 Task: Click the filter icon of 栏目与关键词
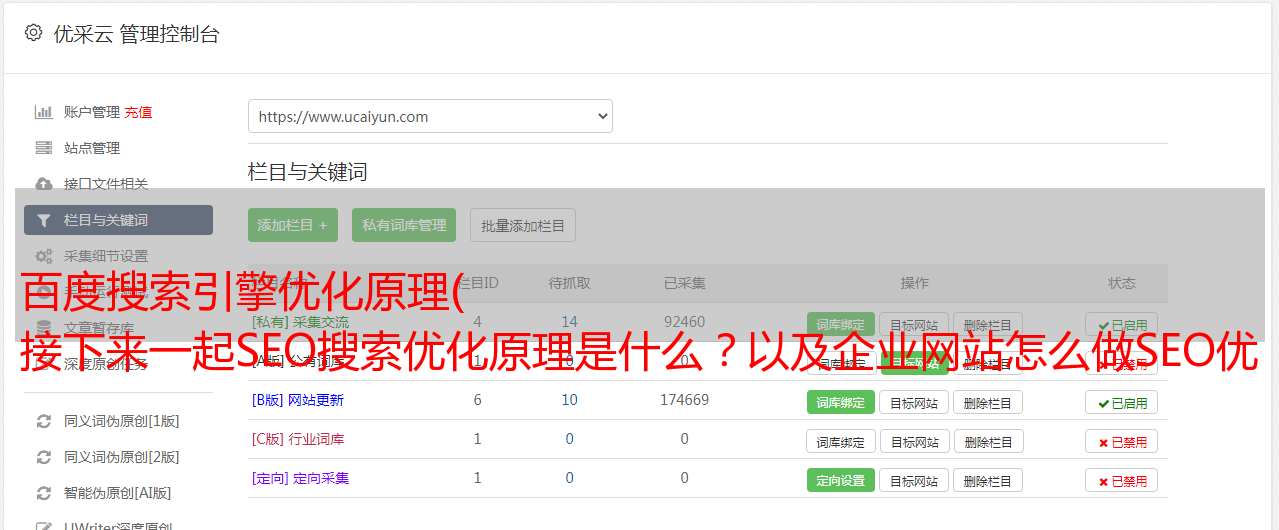[44, 220]
